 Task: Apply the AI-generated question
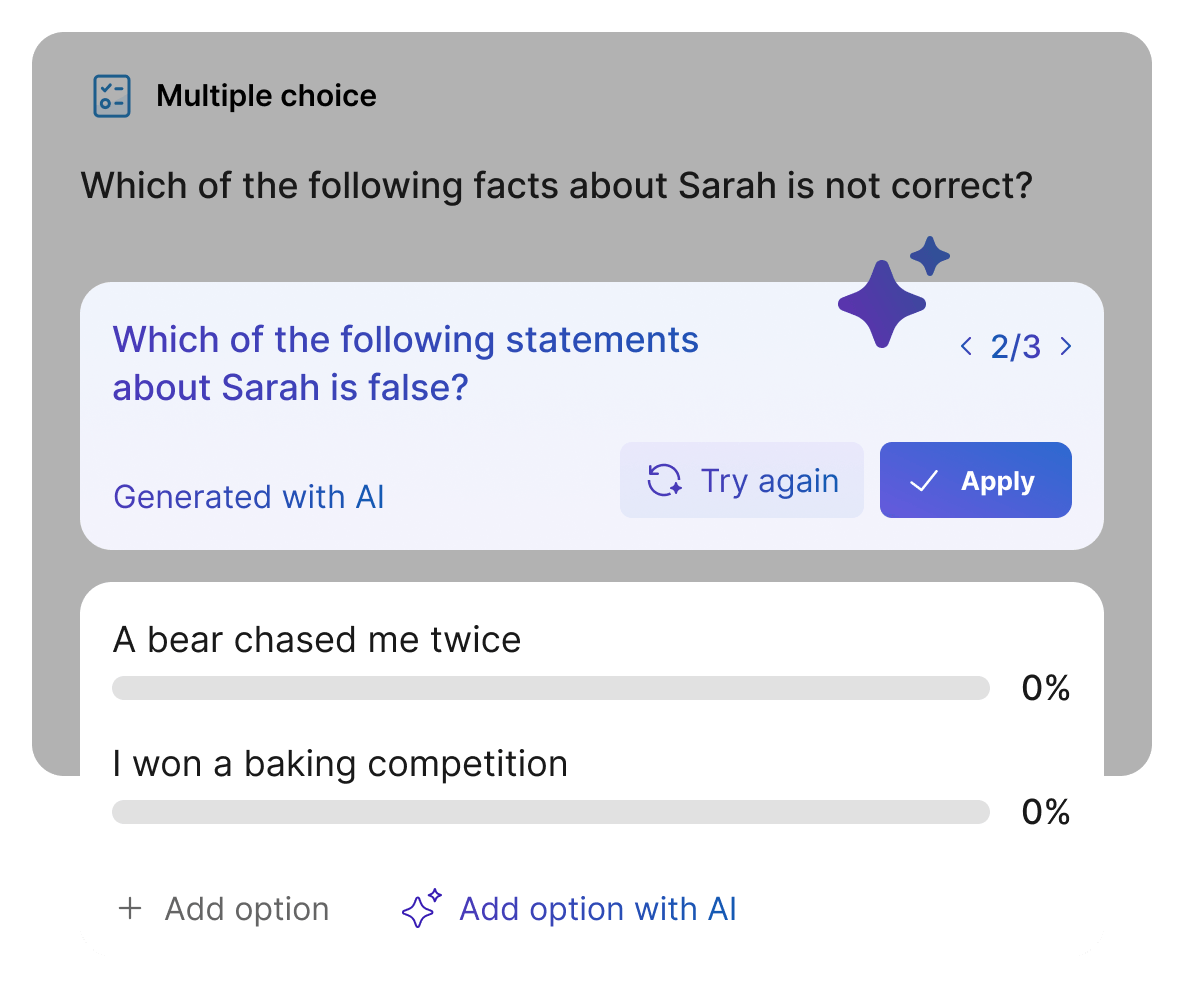(975, 481)
